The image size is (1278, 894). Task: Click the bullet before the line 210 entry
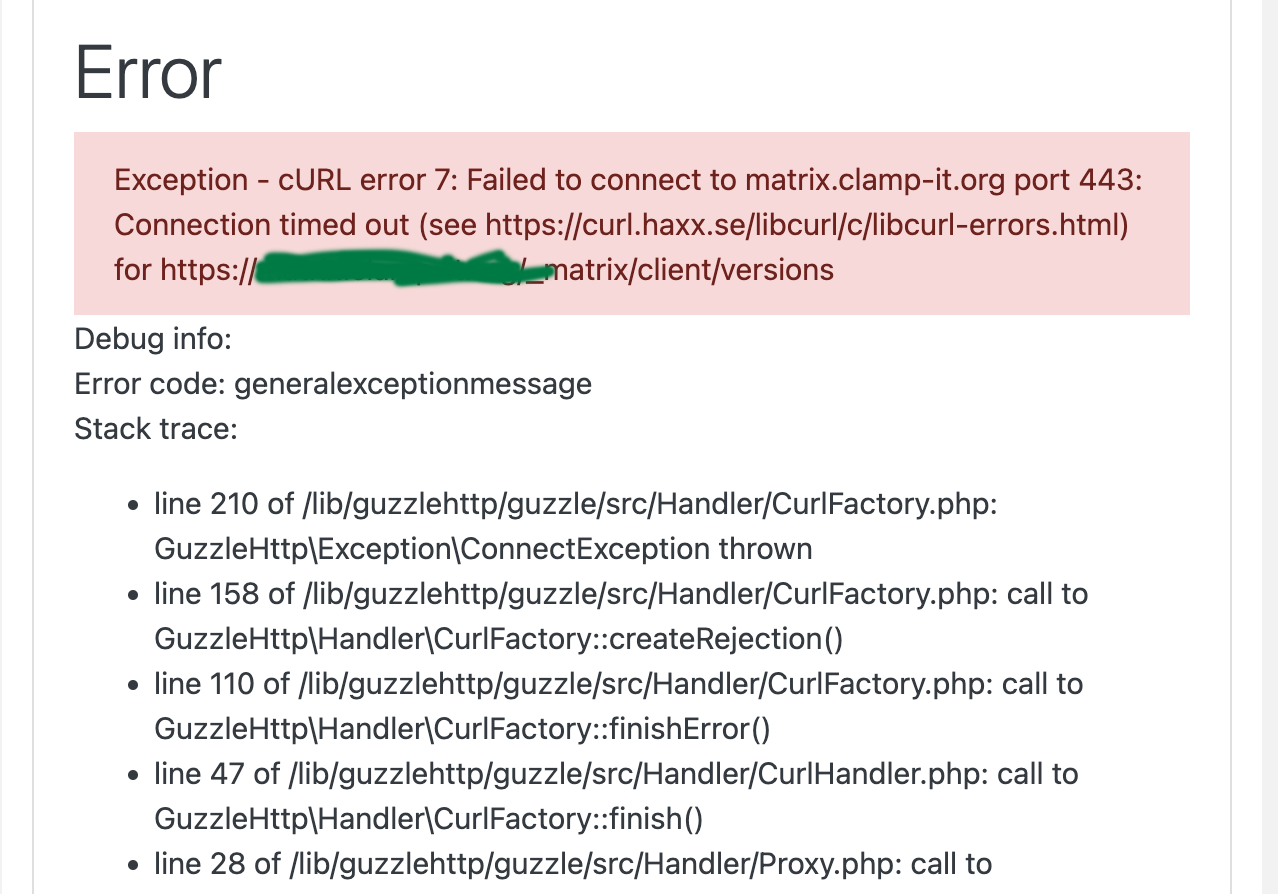tap(134, 506)
